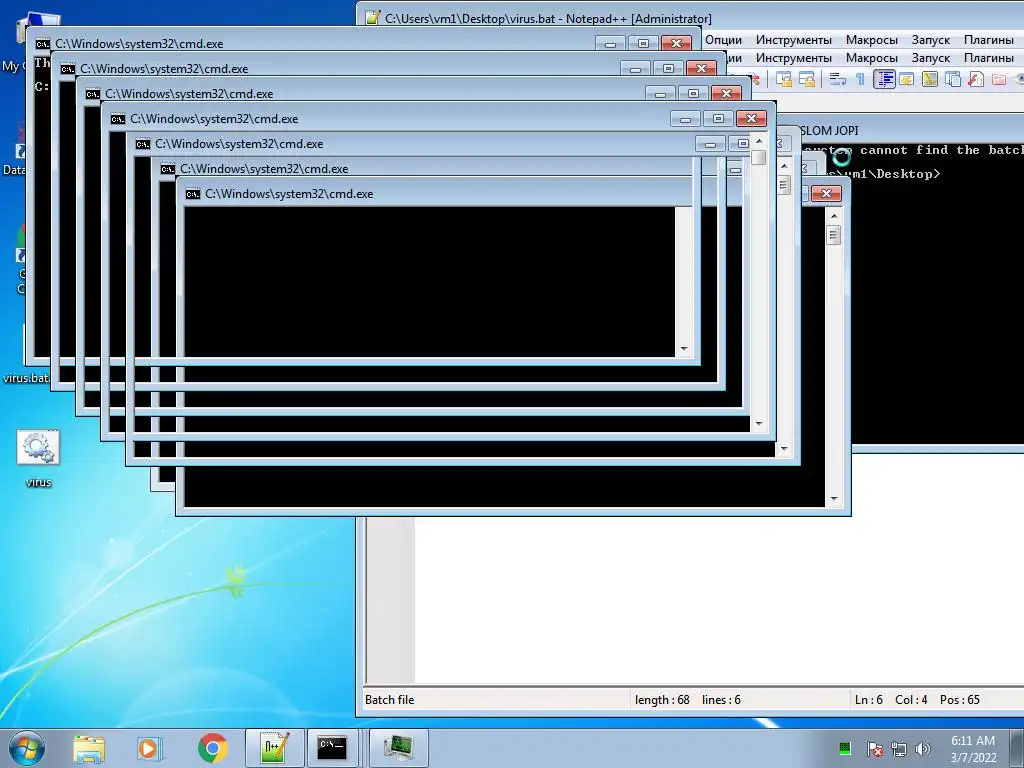The height and width of the screenshot is (768, 1024).
Task: Open Action Center flag in system tray
Action: (x=874, y=748)
